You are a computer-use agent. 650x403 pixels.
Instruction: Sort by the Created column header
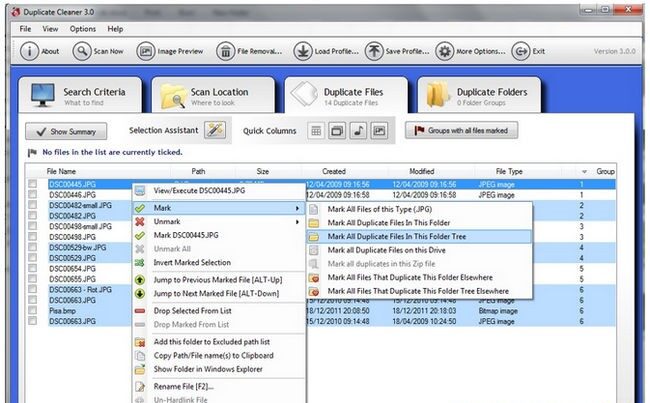(334, 171)
